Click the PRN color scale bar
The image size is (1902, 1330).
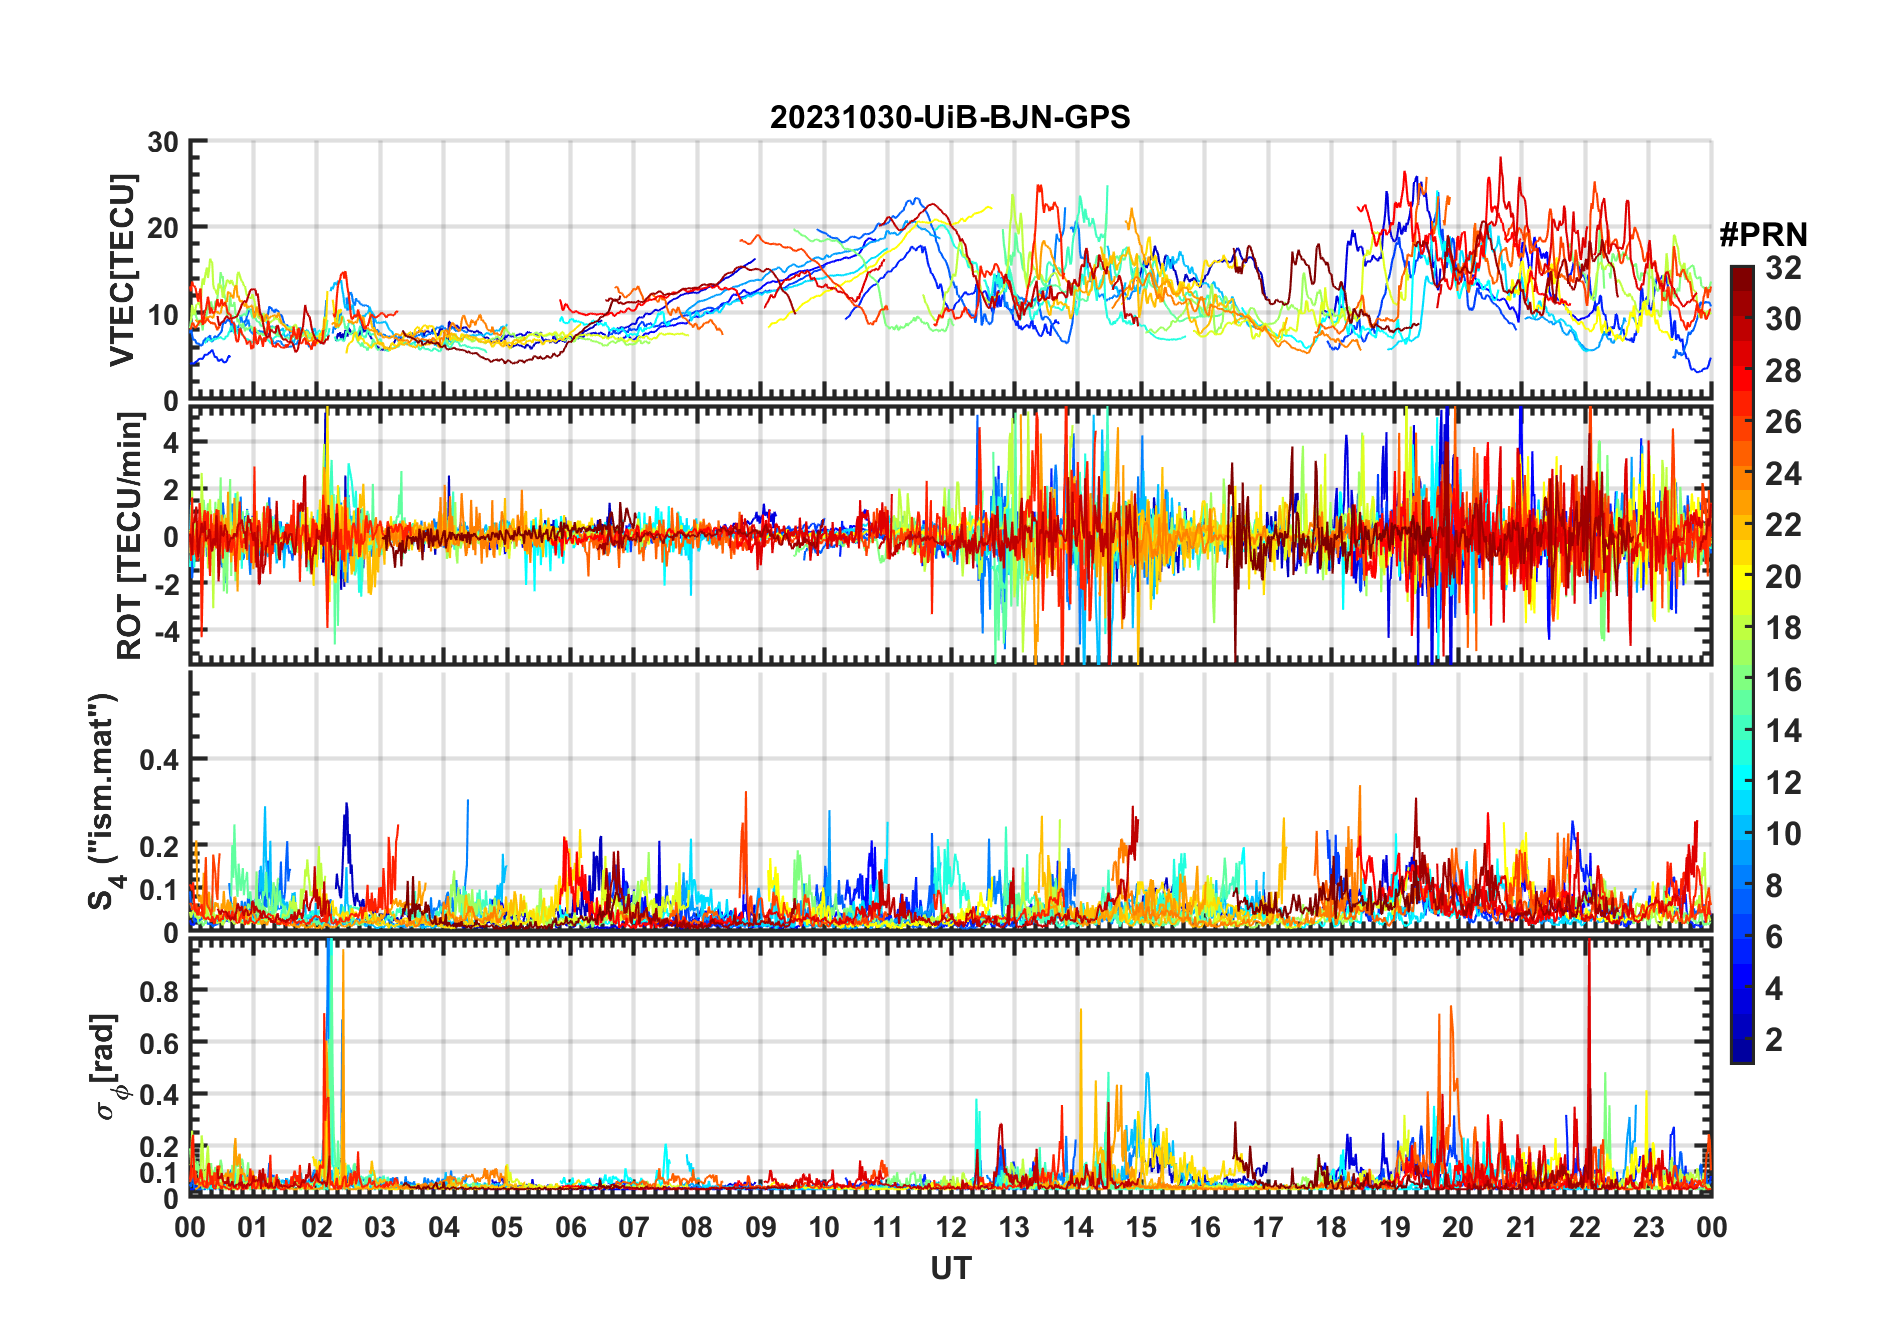[x=1742, y=664]
